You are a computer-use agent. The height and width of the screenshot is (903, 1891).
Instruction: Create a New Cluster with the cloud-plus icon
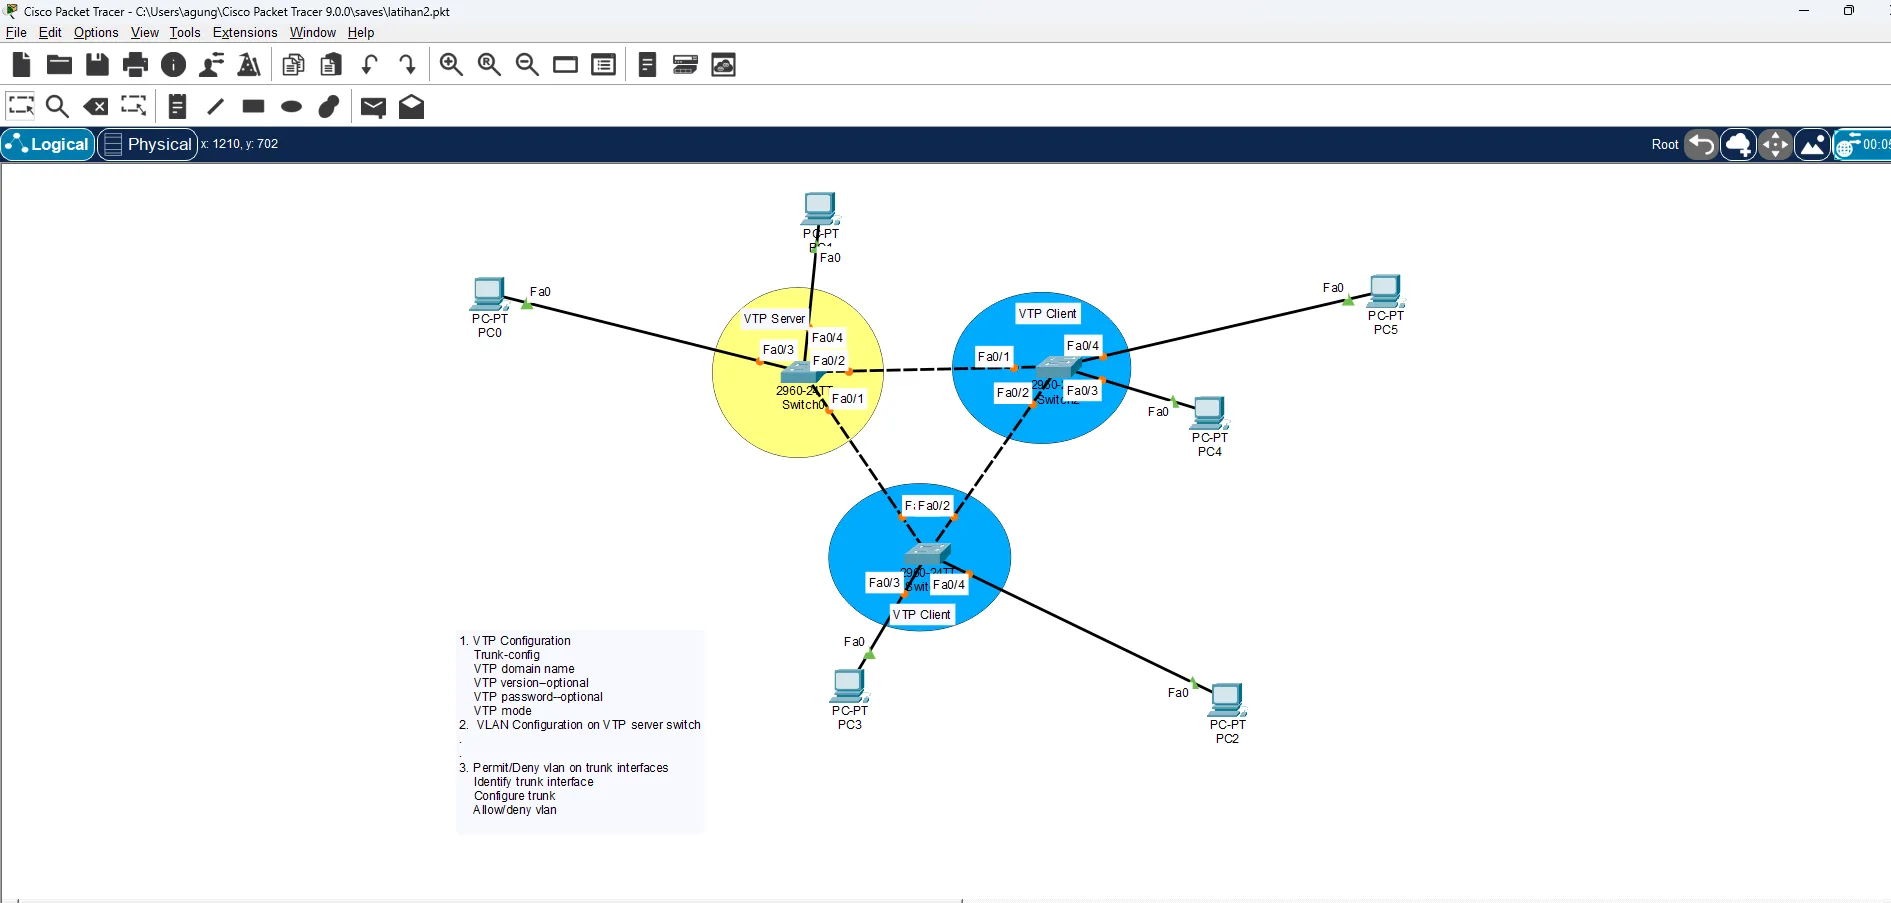(1739, 144)
